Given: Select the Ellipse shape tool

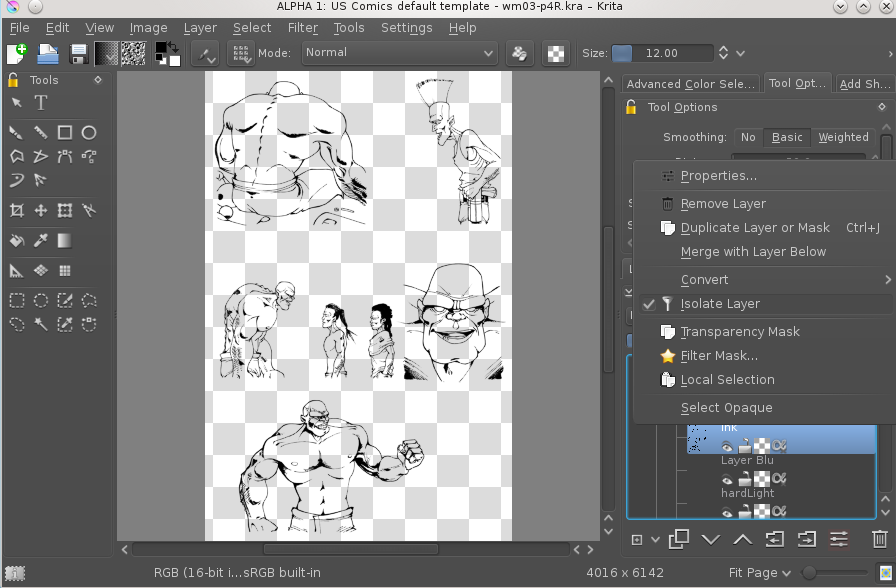Looking at the screenshot, I should [x=89, y=133].
